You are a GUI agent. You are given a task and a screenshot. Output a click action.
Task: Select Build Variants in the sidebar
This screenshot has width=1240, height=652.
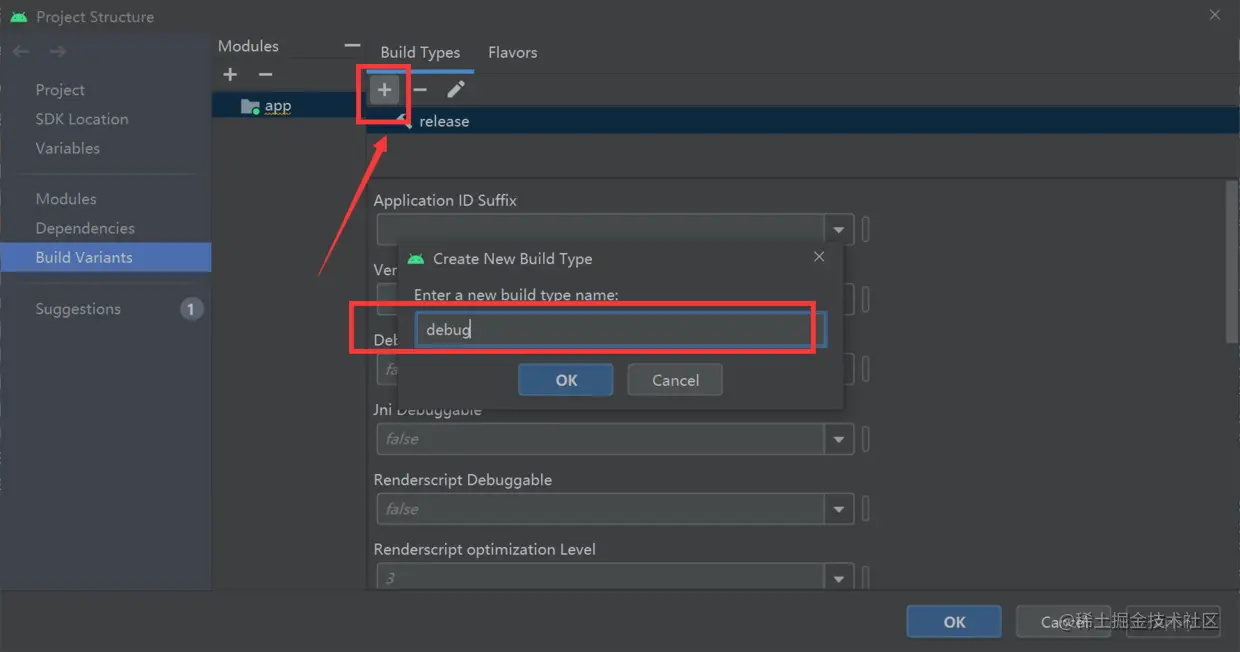tap(105, 257)
